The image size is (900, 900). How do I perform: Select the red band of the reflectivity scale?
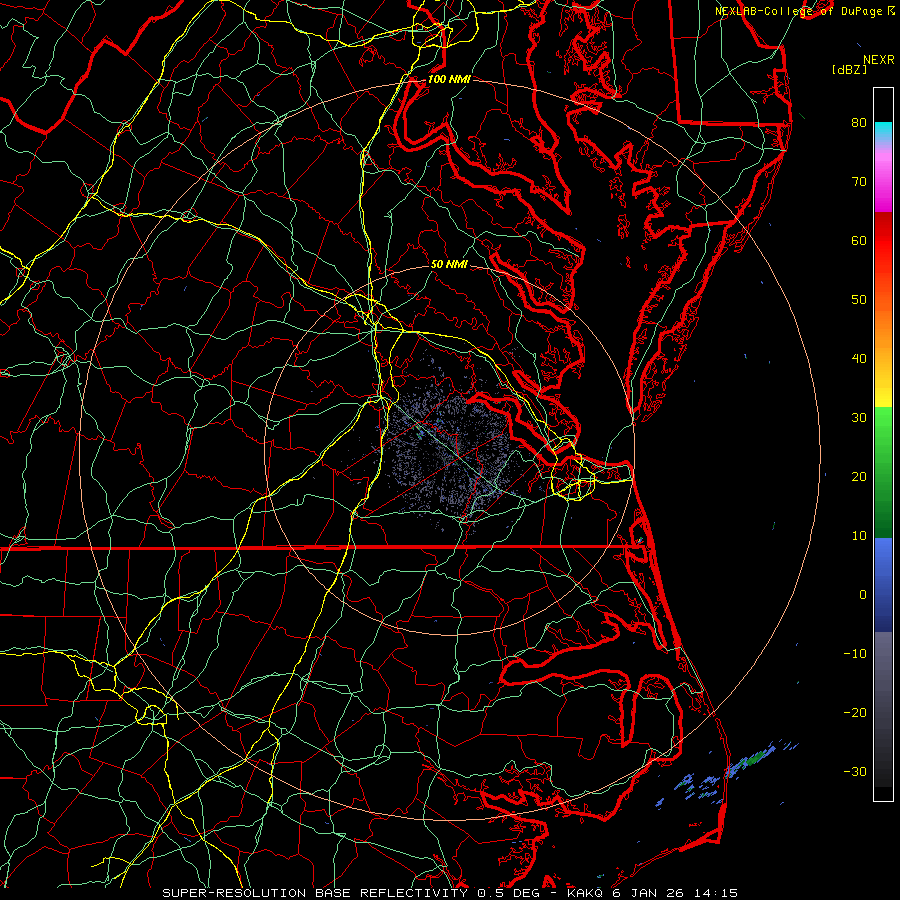883,240
